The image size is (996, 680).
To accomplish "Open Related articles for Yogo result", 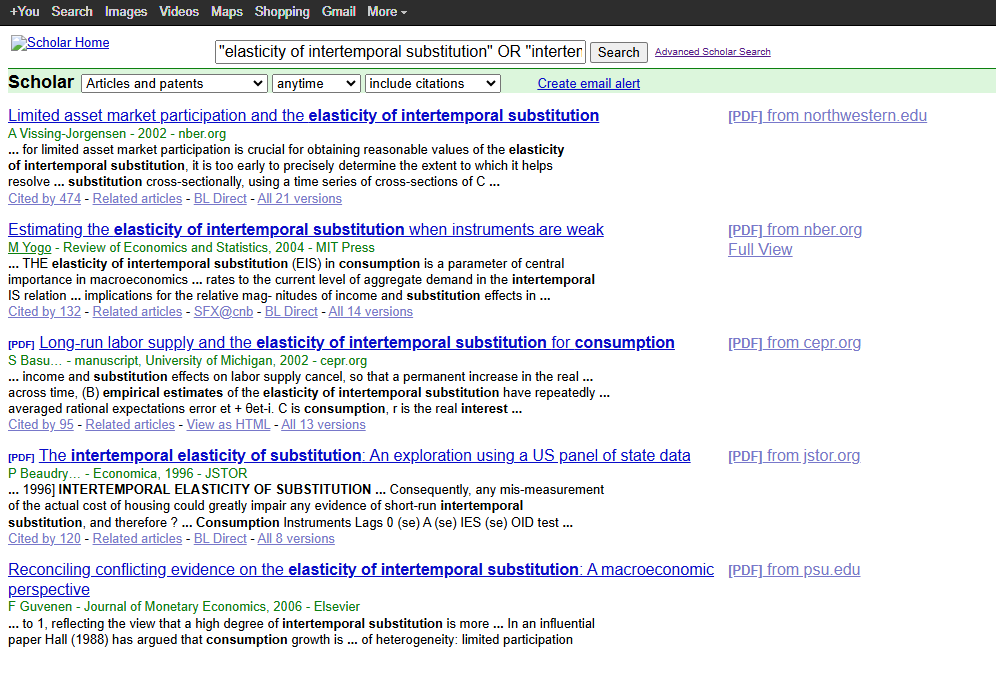I will click(x=137, y=311).
